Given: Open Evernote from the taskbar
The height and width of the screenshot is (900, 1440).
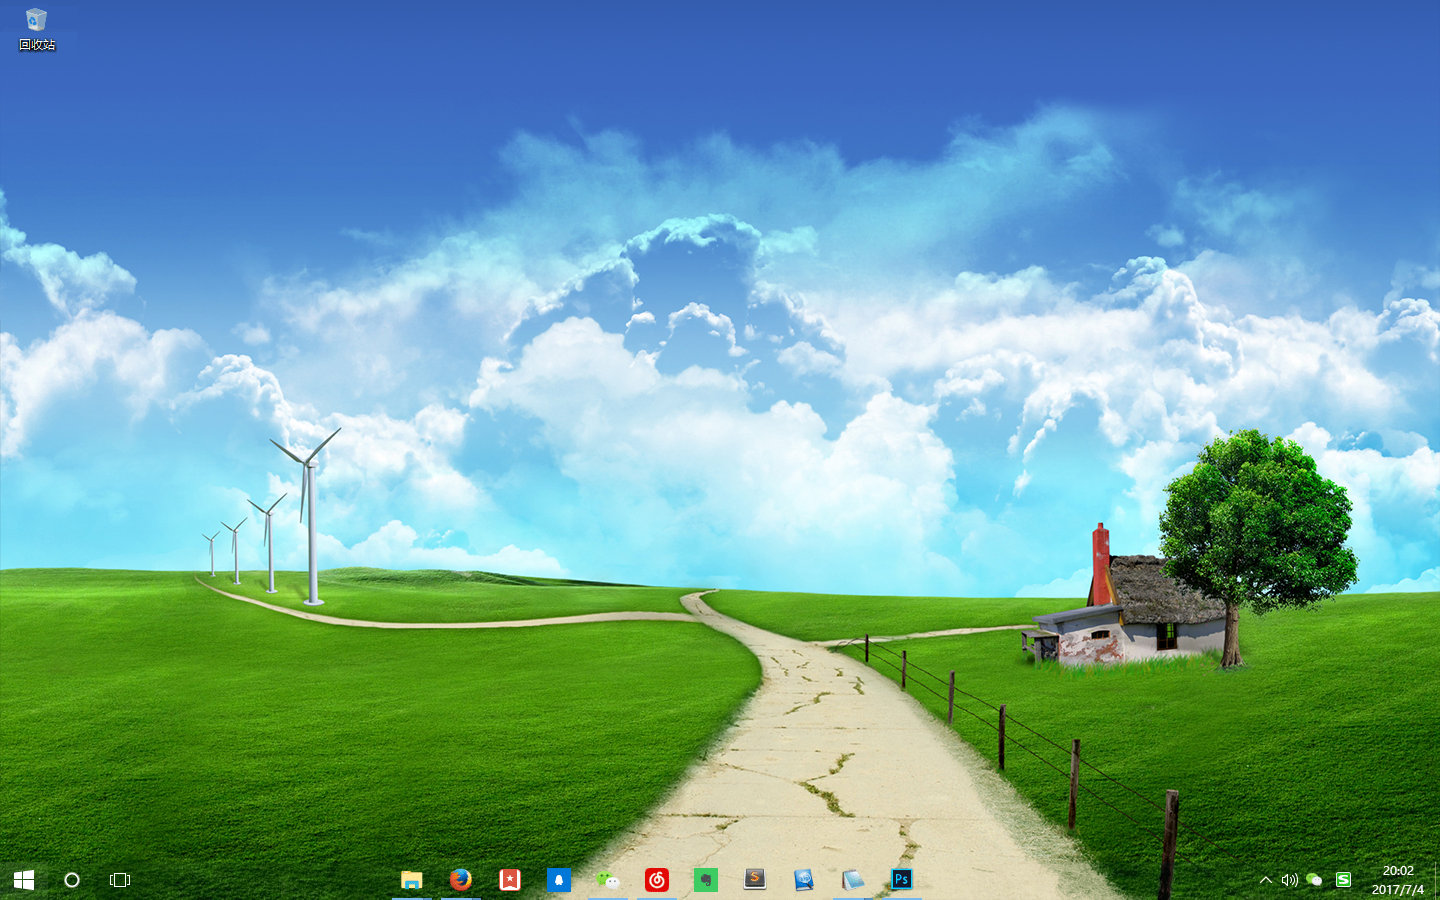Looking at the screenshot, I should [706, 880].
